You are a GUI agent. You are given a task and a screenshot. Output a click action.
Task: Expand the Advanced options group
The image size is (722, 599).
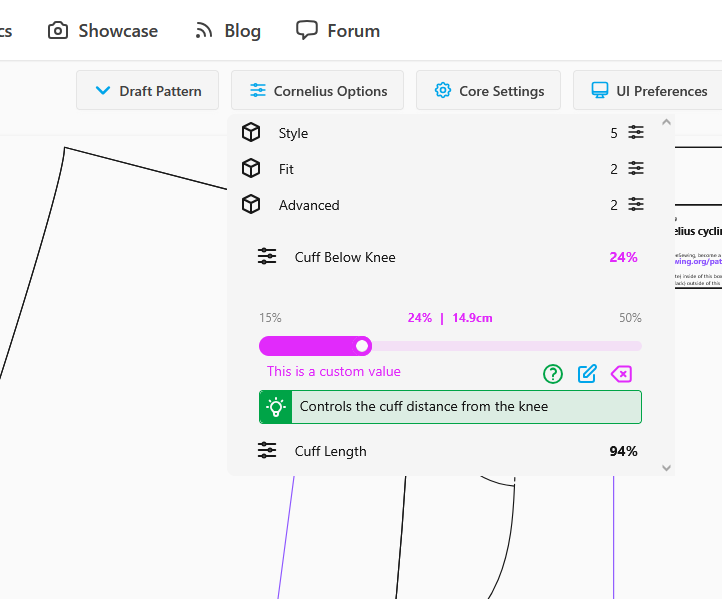tap(309, 205)
